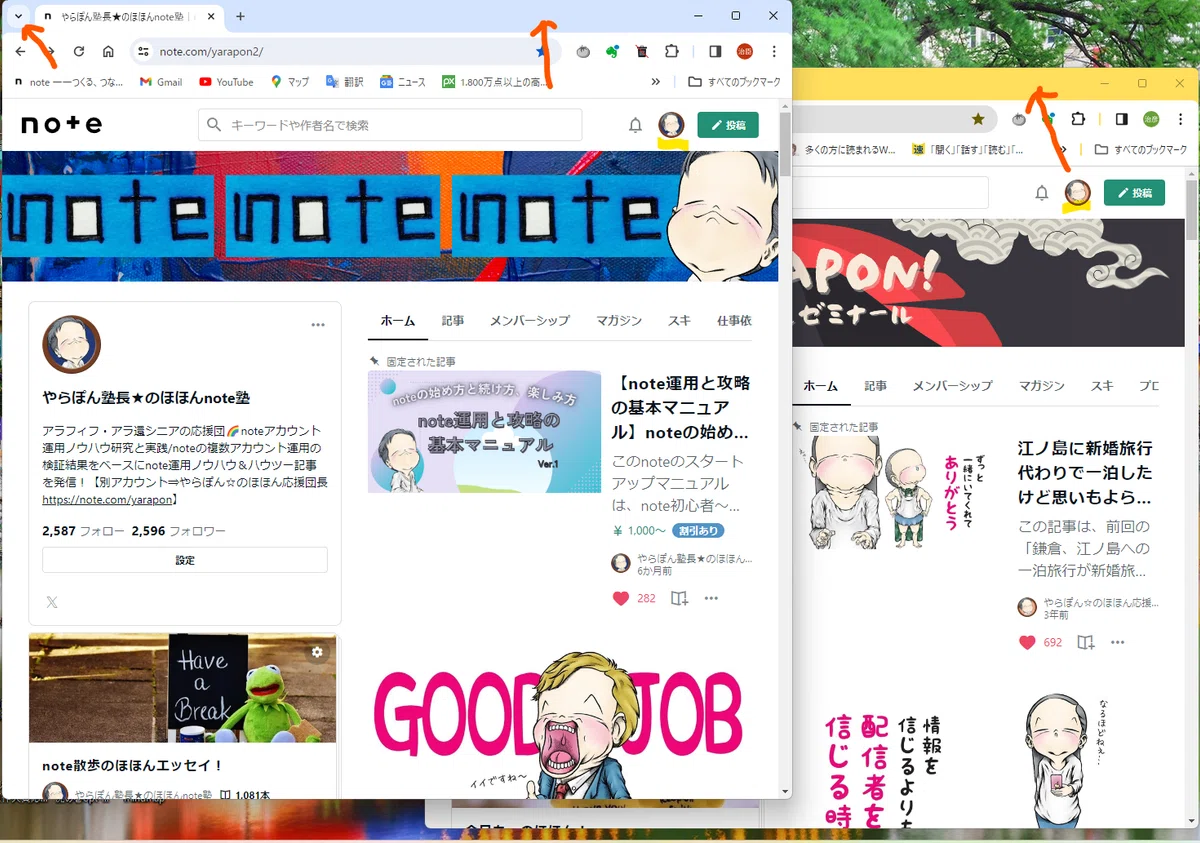Open the notifications bell in the yellow window
Viewport: 1200px width, 843px height.
[1042, 193]
